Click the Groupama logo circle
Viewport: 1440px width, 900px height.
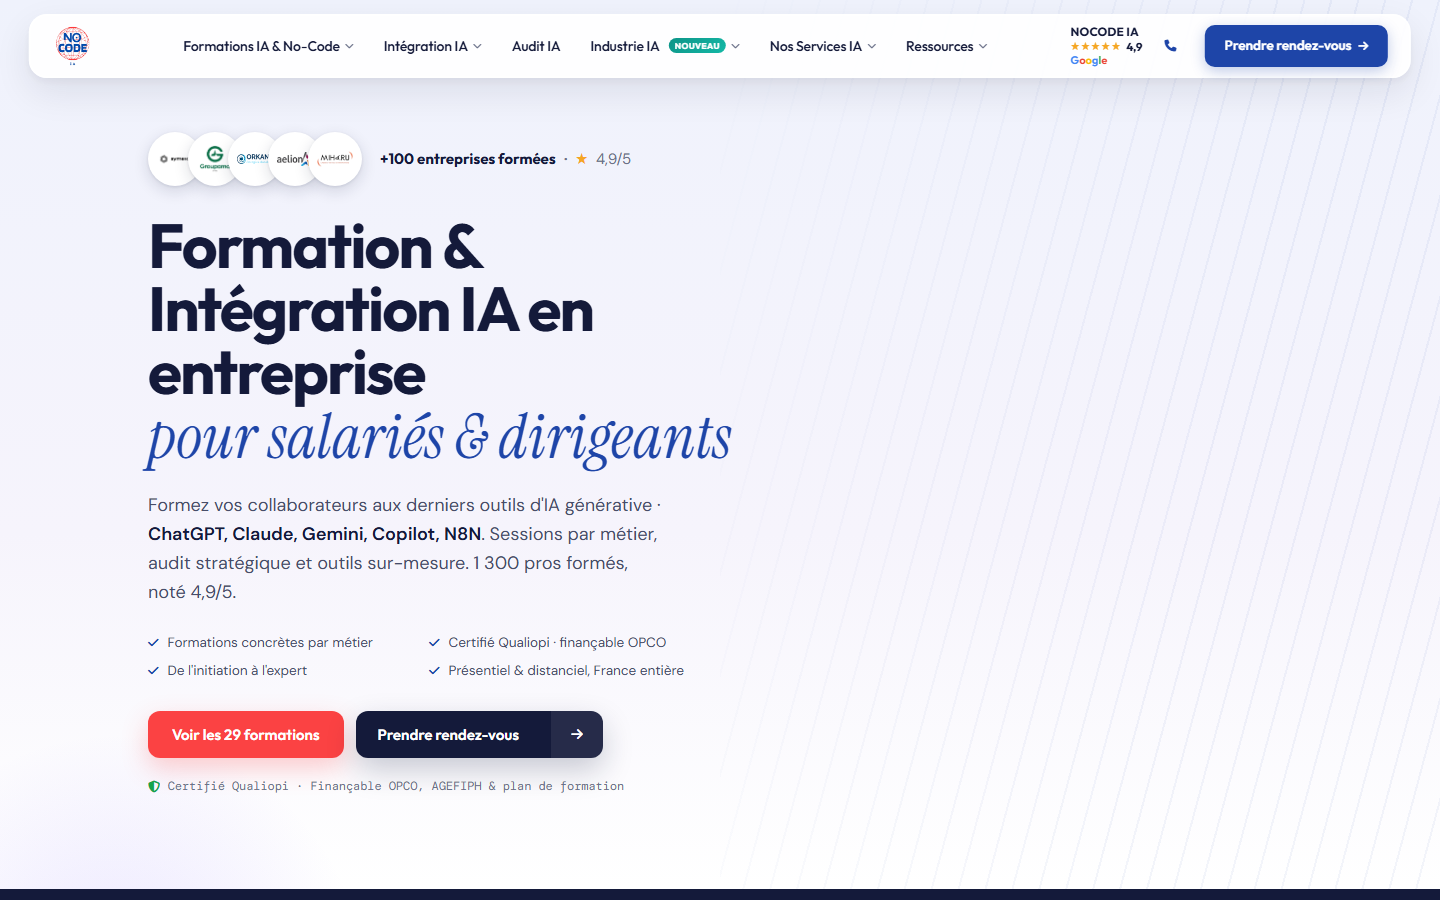pyautogui.click(x=214, y=159)
